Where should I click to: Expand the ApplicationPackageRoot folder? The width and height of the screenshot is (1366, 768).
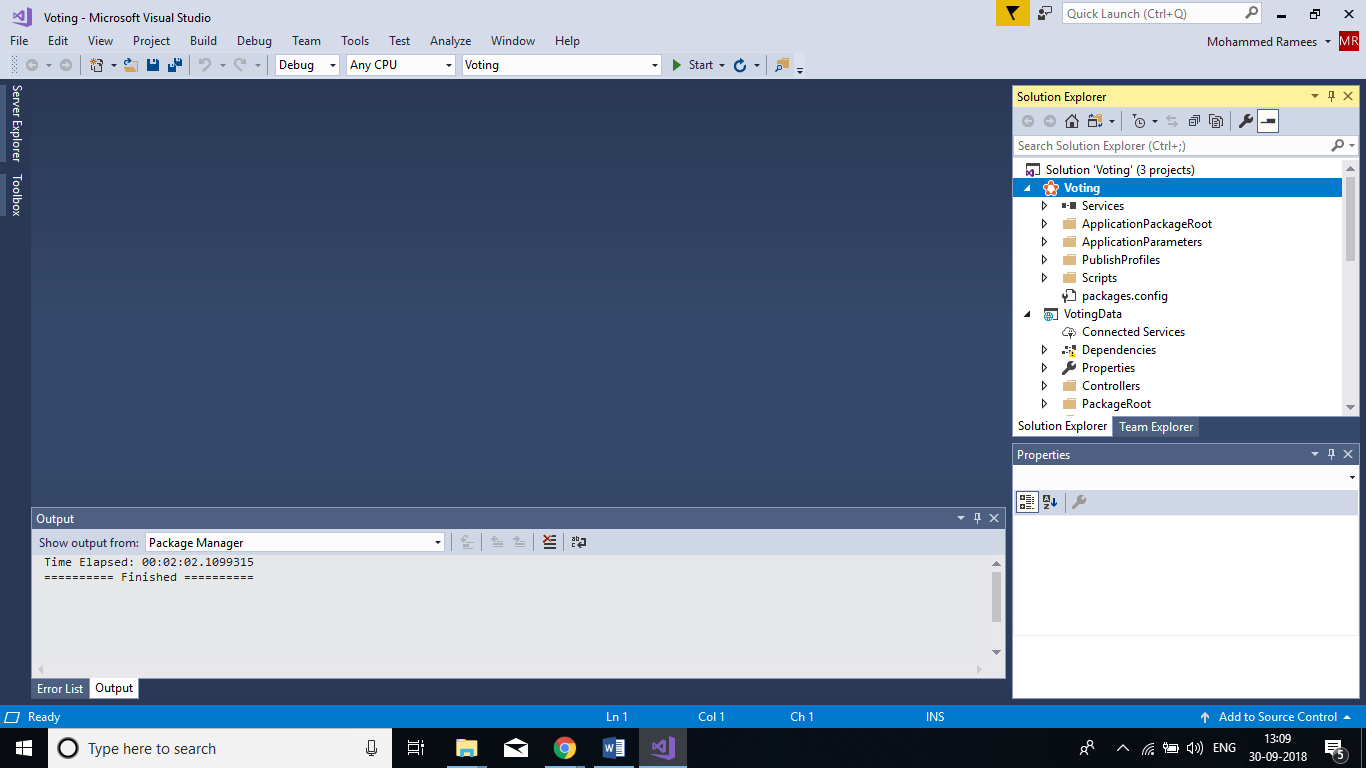pos(1045,224)
